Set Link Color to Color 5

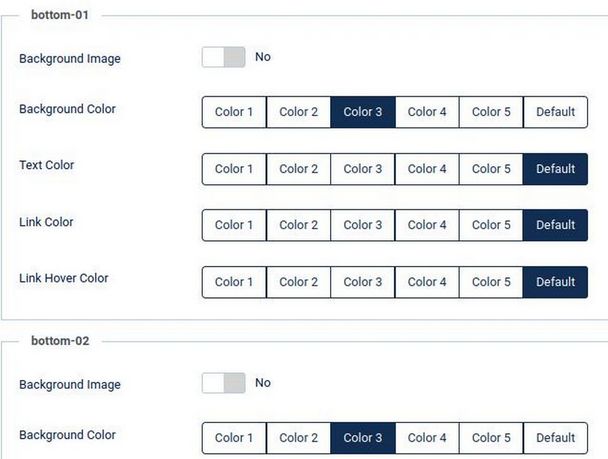491,225
